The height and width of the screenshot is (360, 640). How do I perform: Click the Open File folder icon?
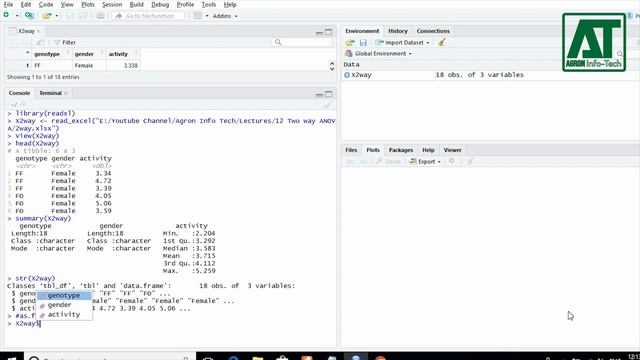coord(47,16)
